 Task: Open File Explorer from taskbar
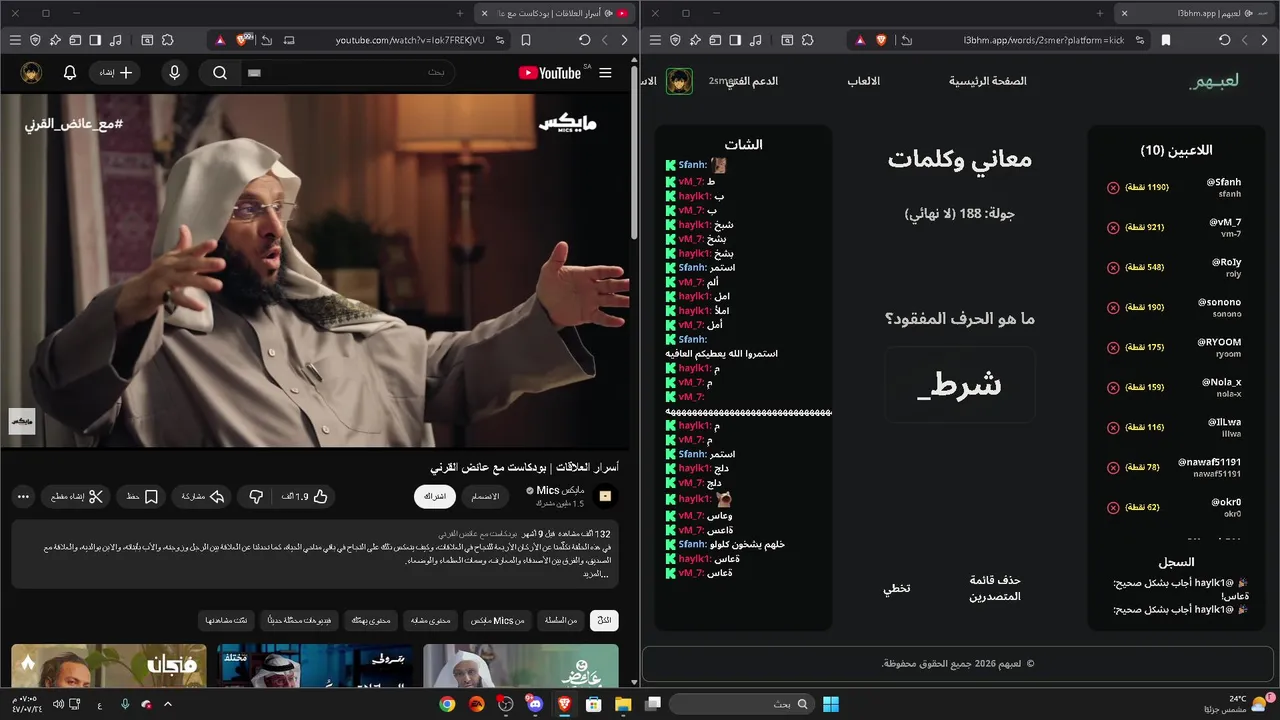(622, 704)
